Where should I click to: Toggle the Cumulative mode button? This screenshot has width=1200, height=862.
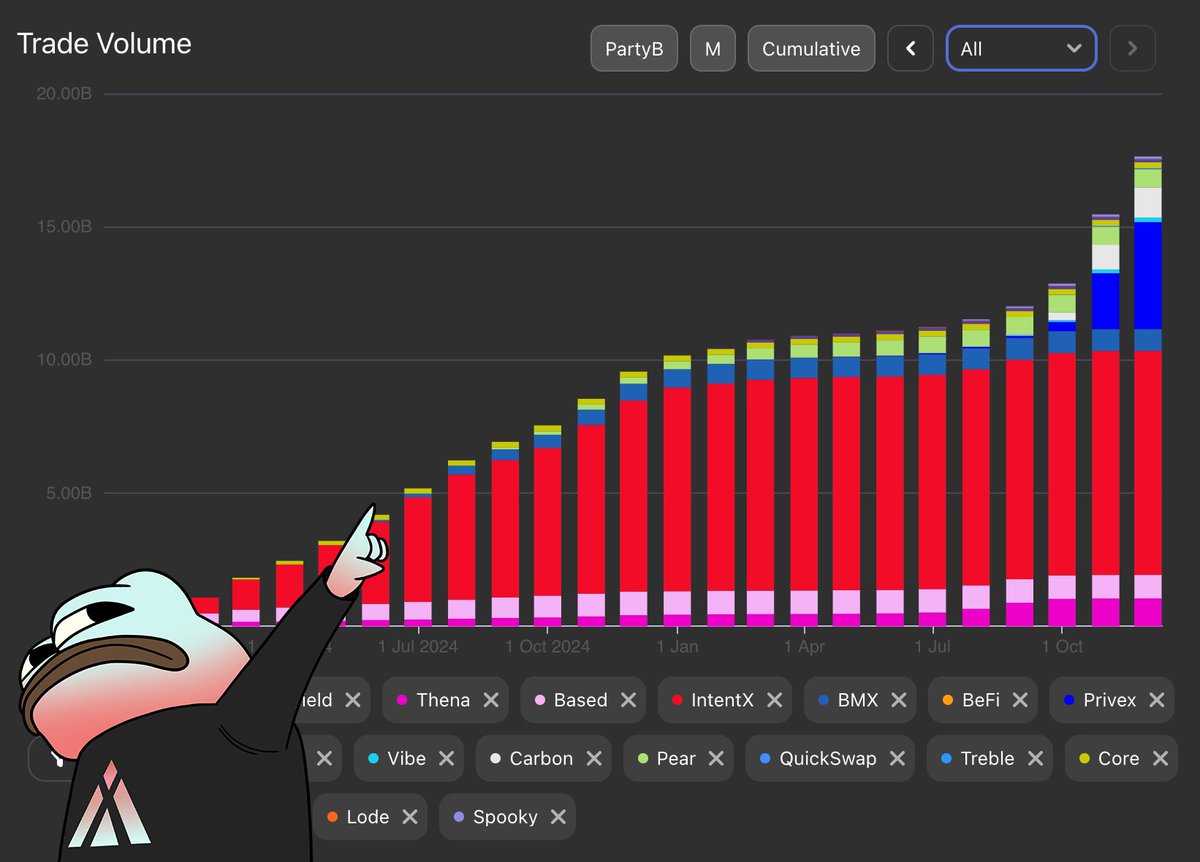811,48
